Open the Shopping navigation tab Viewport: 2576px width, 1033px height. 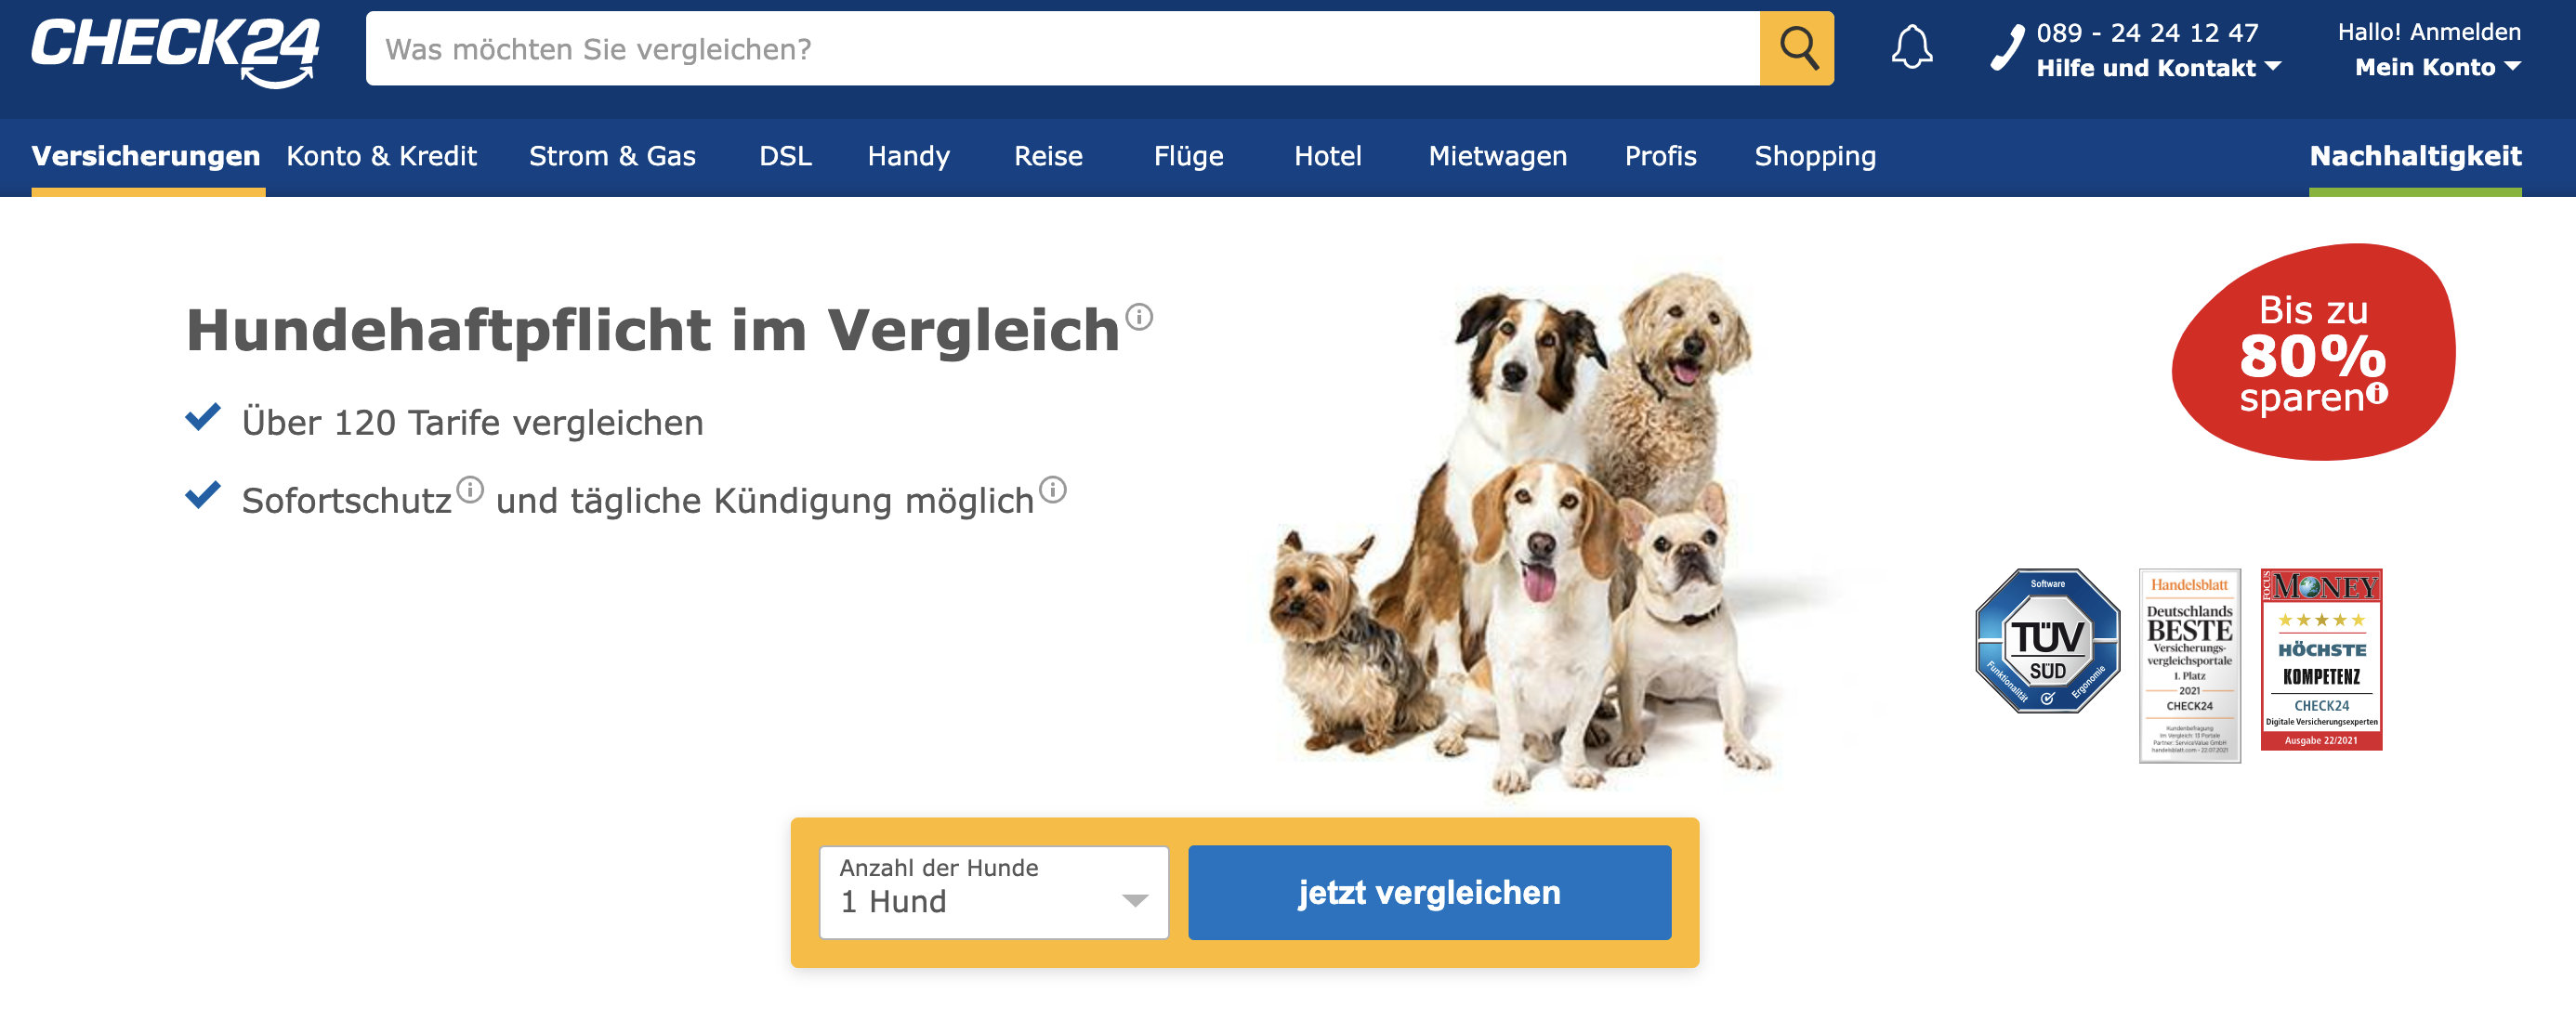(1815, 156)
